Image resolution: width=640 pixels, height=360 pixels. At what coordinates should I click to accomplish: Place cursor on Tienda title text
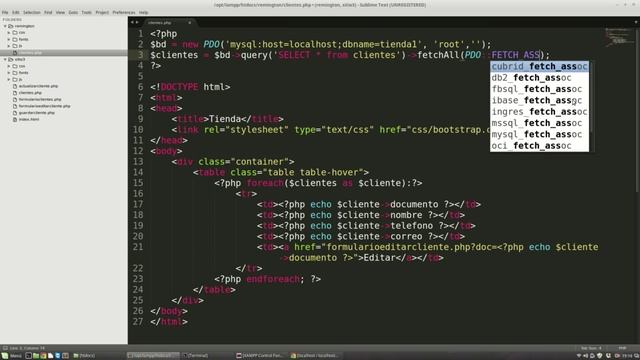click(224, 119)
